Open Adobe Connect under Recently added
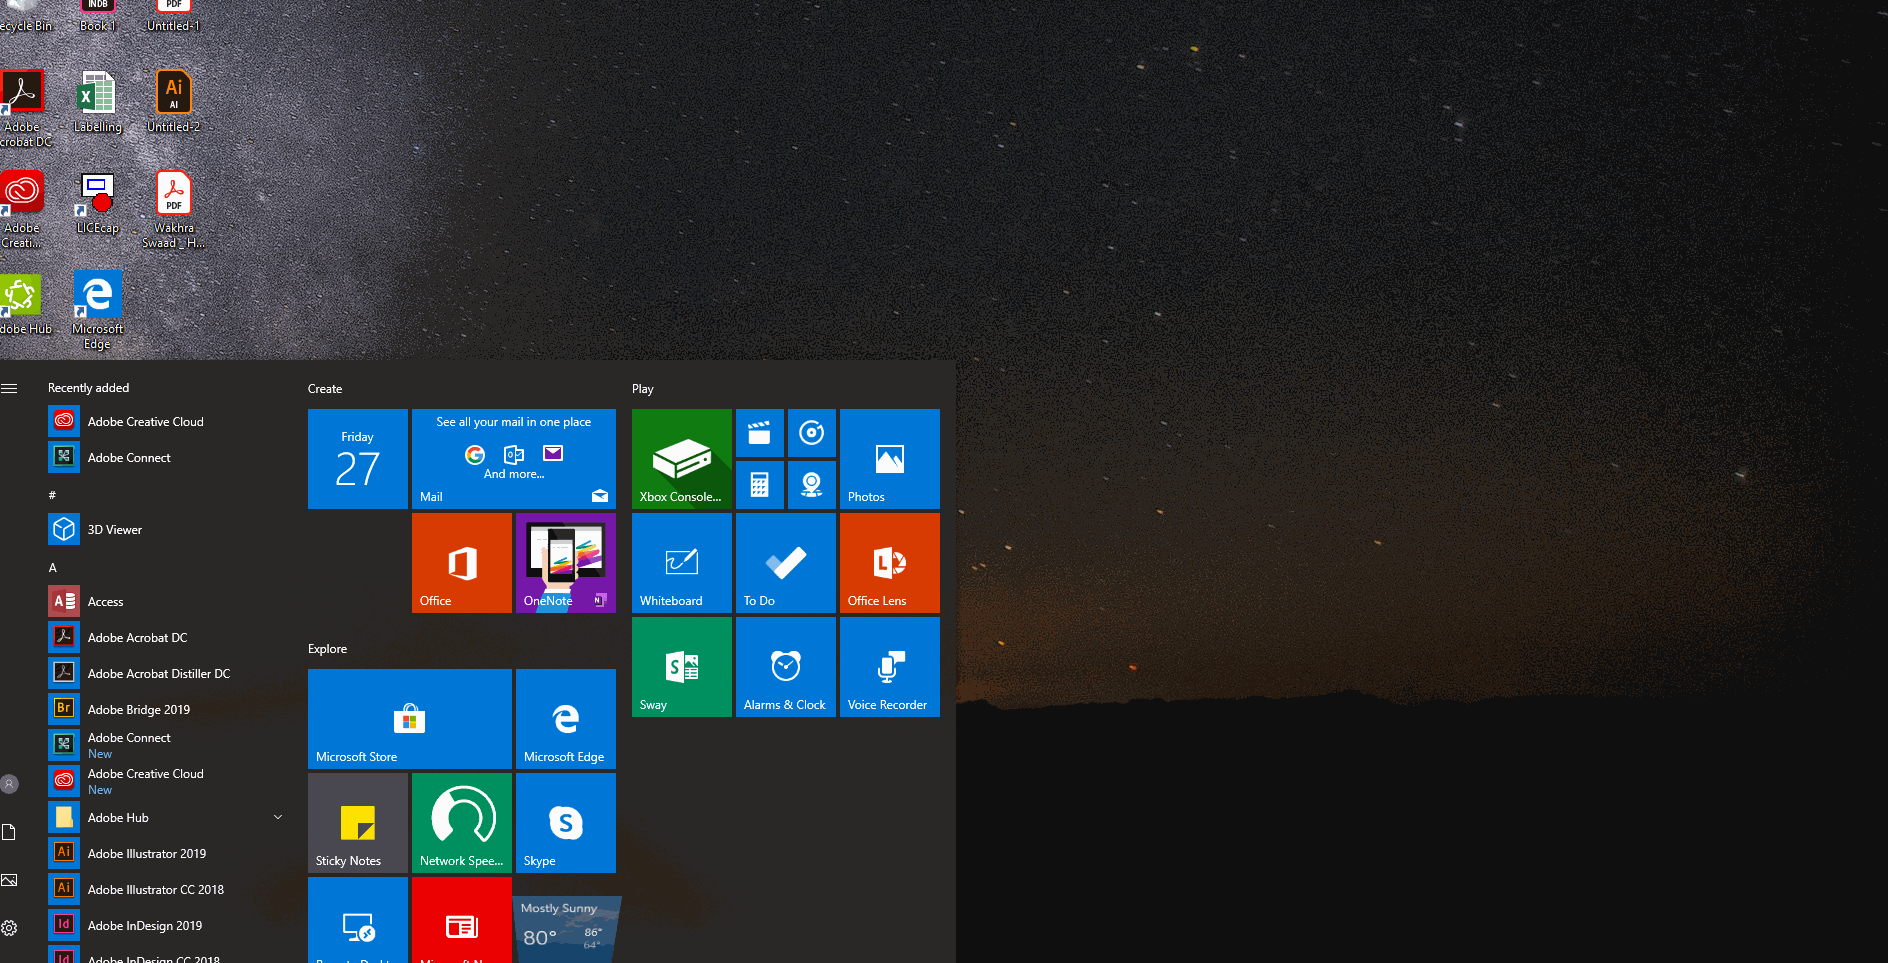This screenshot has width=1888, height=963. (168, 457)
